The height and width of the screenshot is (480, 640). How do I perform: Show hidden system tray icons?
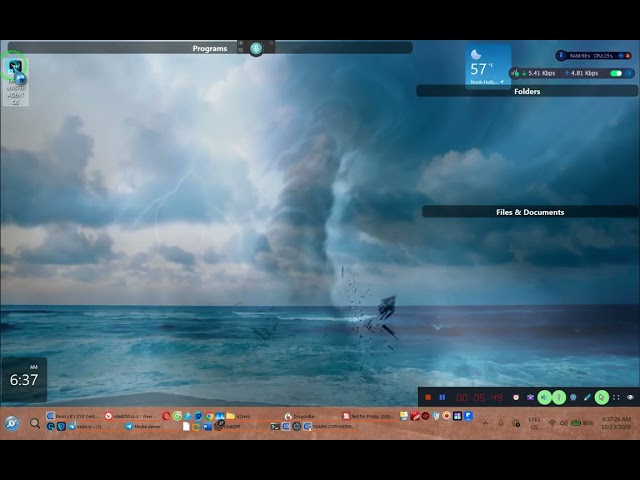pos(485,423)
